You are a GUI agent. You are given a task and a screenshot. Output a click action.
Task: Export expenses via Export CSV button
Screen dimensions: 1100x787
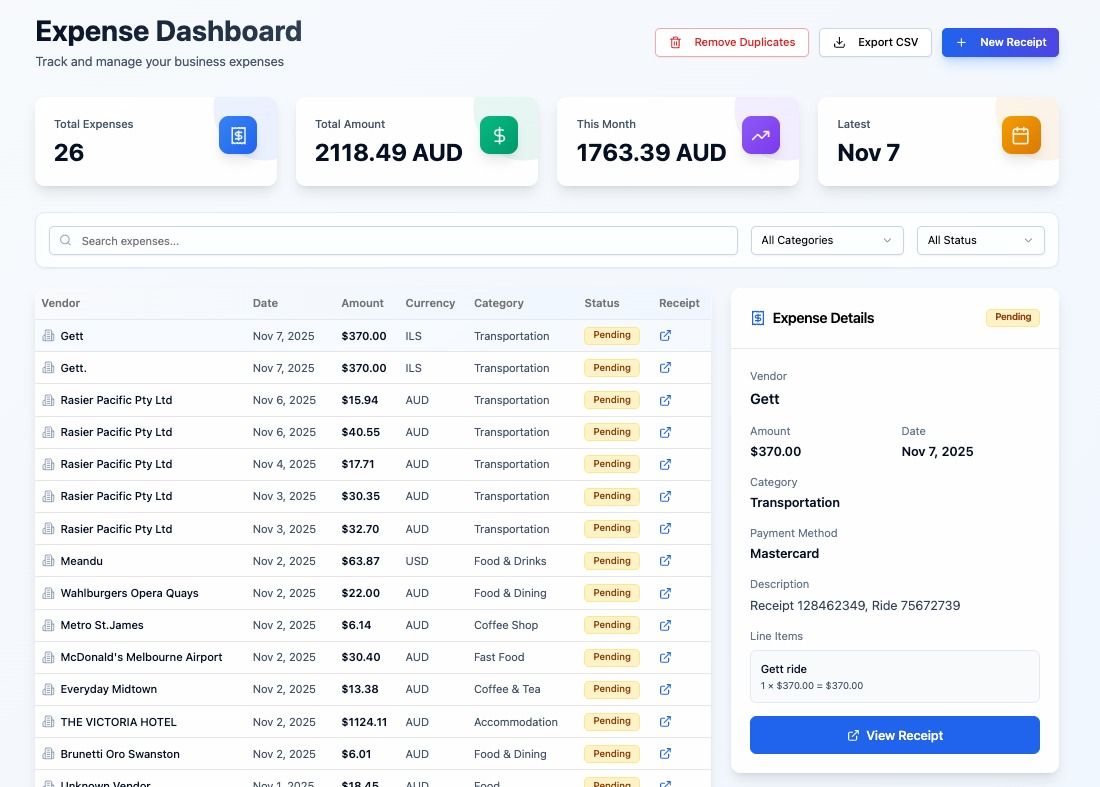(x=875, y=42)
